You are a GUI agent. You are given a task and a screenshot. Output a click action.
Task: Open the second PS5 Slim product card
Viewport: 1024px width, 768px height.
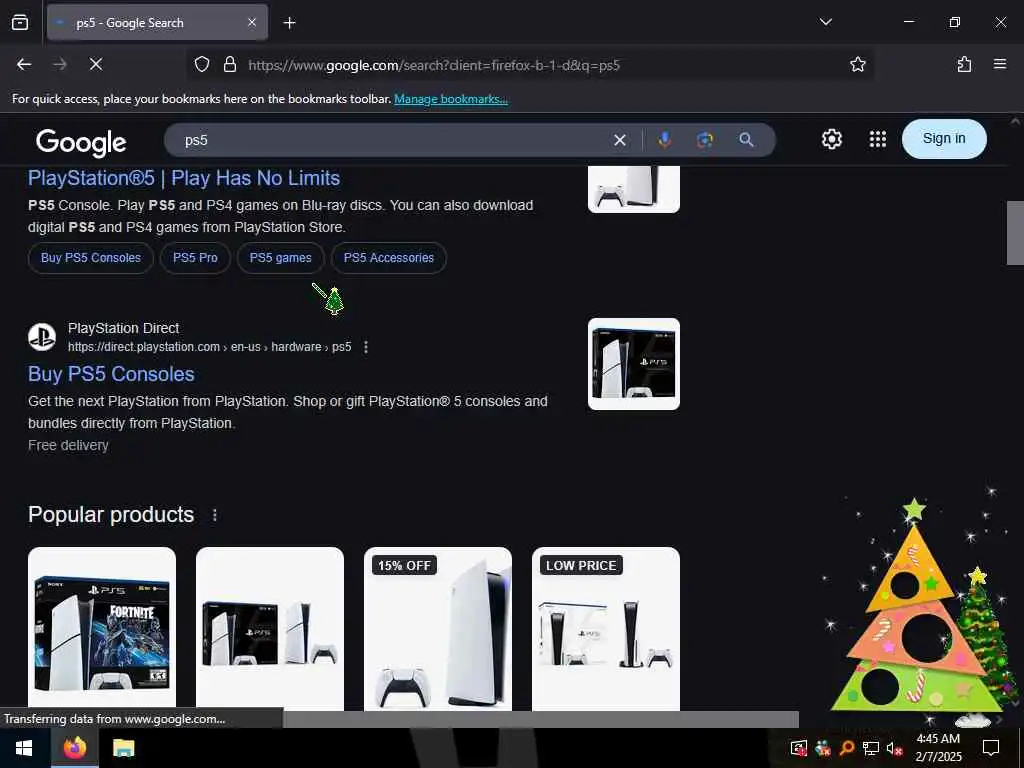coord(270,628)
